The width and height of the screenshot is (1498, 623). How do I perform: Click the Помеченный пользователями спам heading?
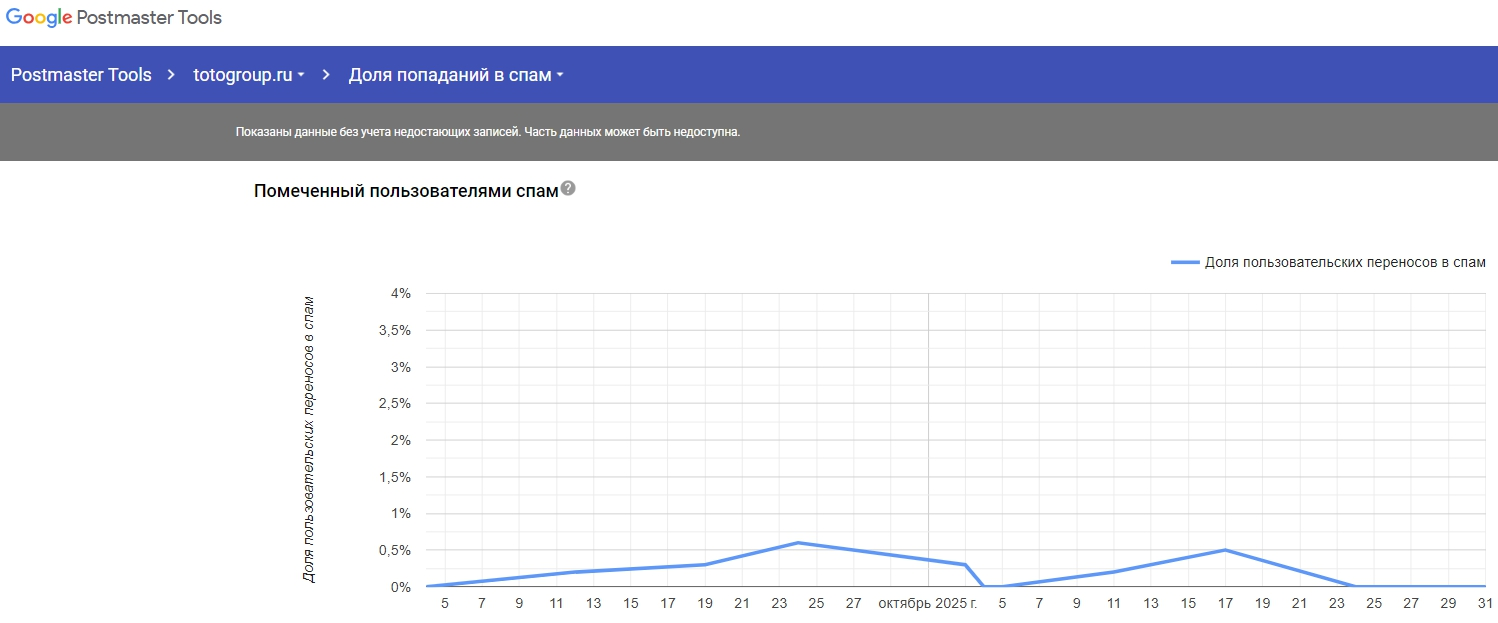406,191
